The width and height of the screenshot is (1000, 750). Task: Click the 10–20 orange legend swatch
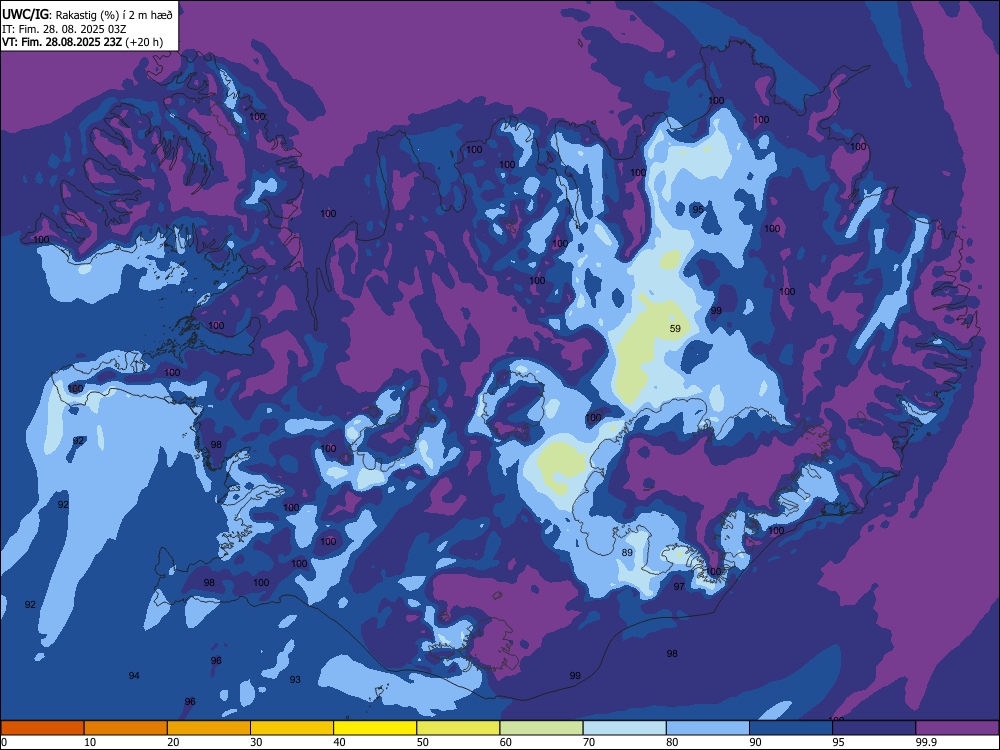pos(126,728)
